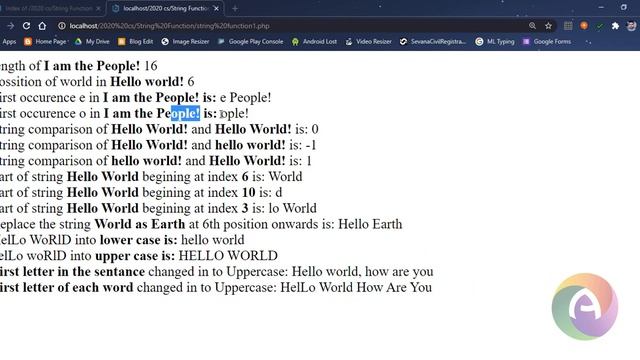Click the bold 'lower case is:' text
The image size is (640, 360).
click(x=139, y=240)
